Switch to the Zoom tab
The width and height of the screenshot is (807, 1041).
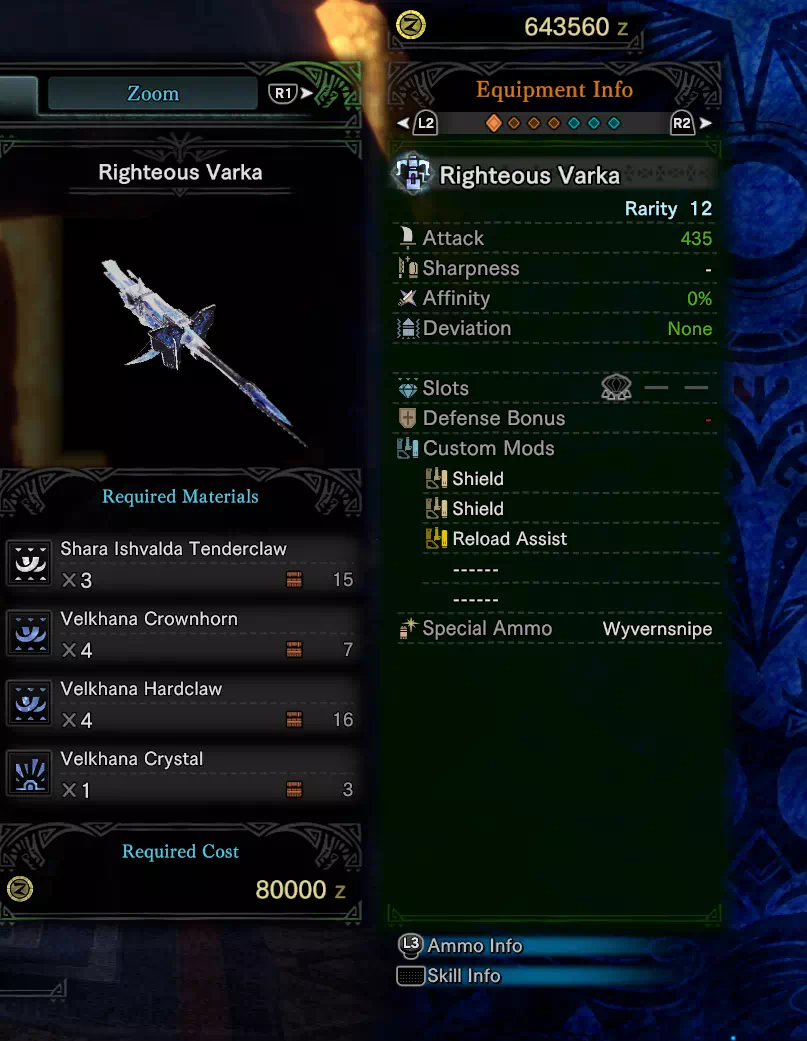pyautogui.click(x=153, y=94)
